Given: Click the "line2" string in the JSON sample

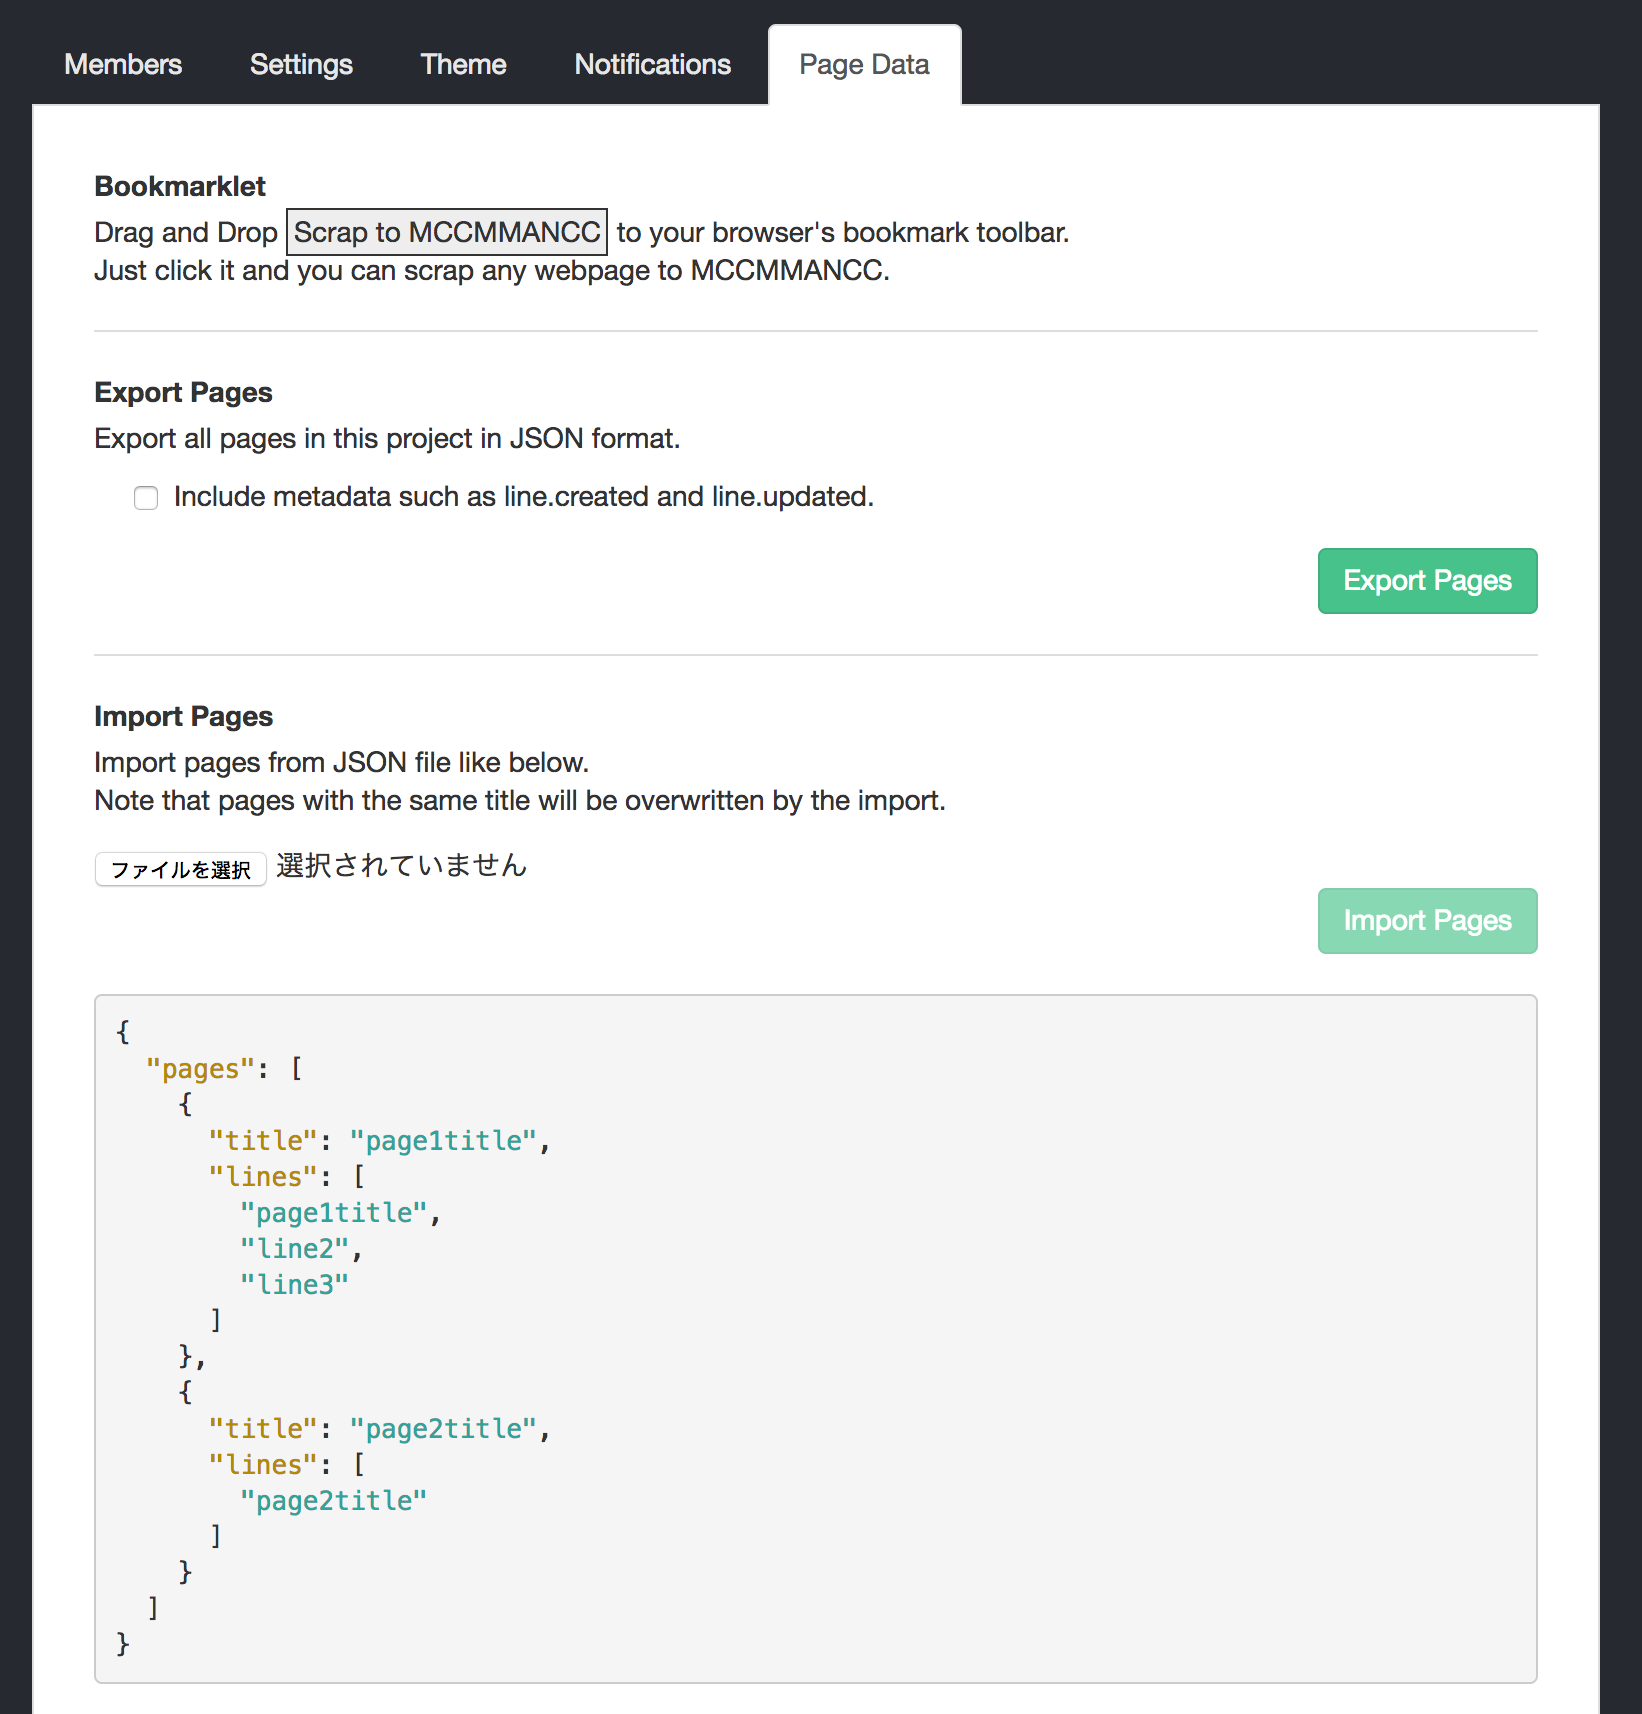Looking at the screenshot, I should click(294, 1249).
